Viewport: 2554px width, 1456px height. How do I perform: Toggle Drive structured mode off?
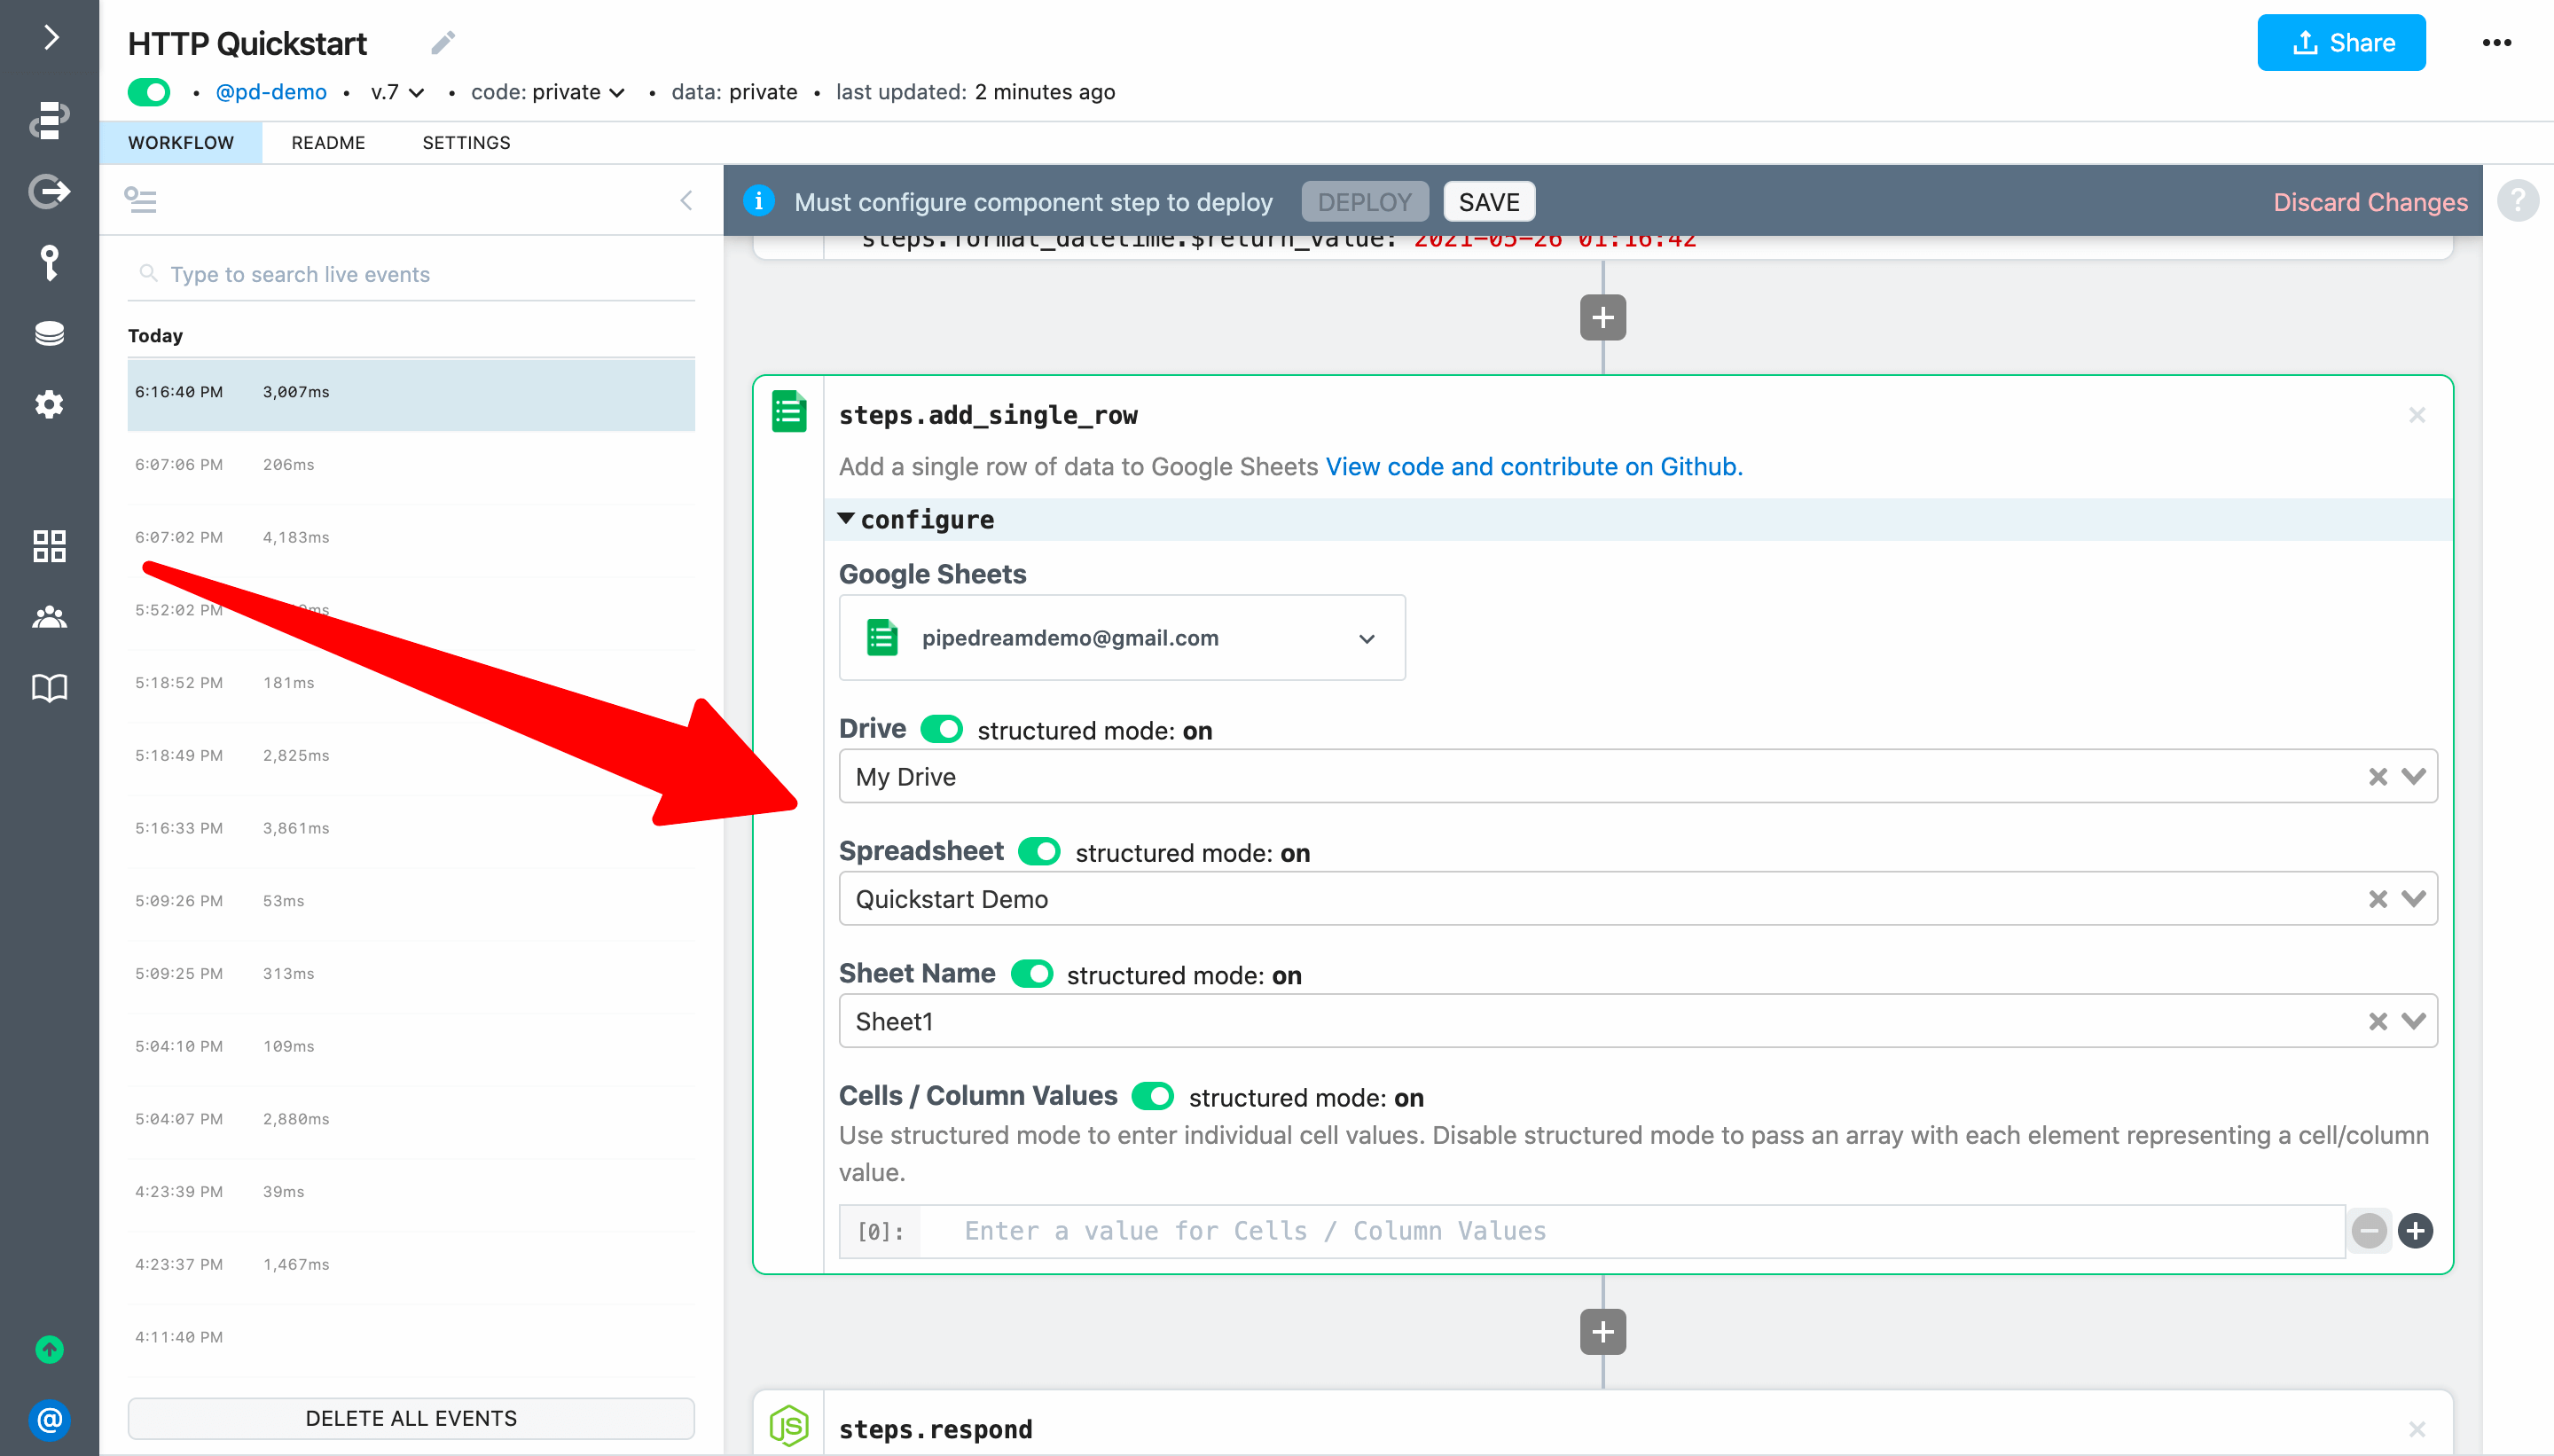pos(941,729)
